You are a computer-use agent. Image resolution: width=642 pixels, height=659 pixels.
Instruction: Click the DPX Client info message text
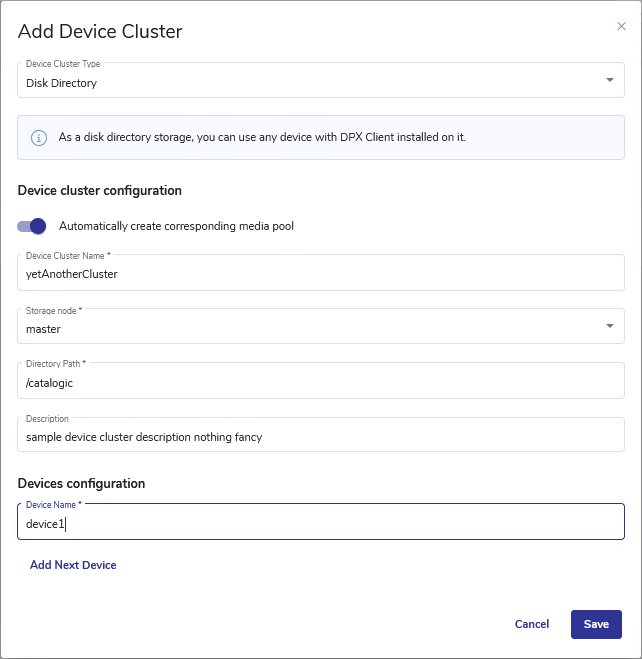point(262,137)
